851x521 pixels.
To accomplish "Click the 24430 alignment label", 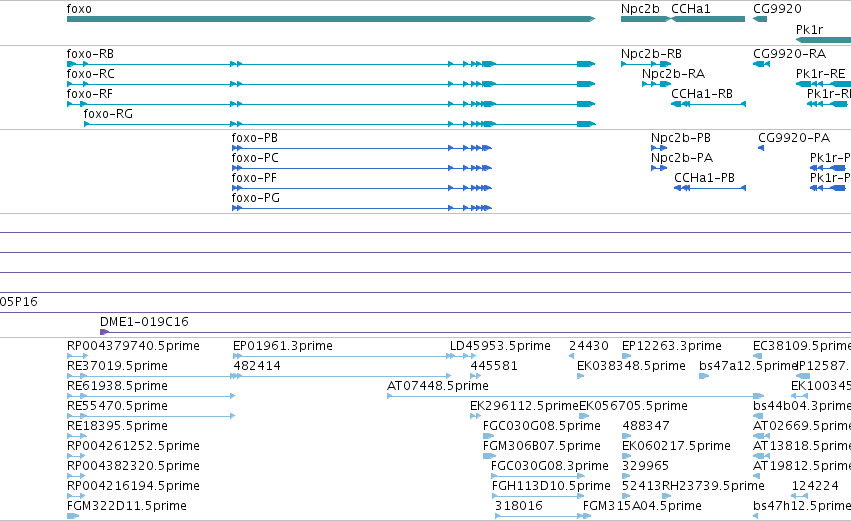I will pyautogui.click(x=589, y=346).
